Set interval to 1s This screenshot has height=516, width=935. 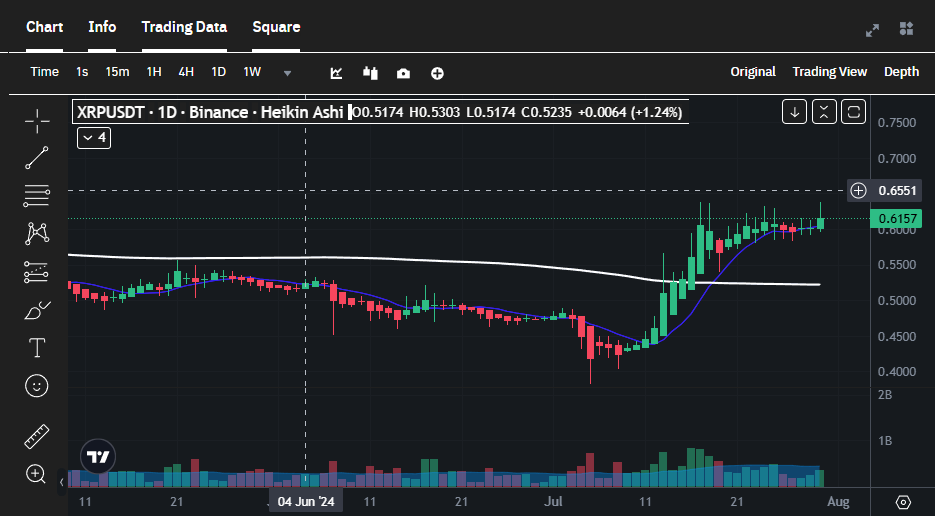(x=82, y=72)
